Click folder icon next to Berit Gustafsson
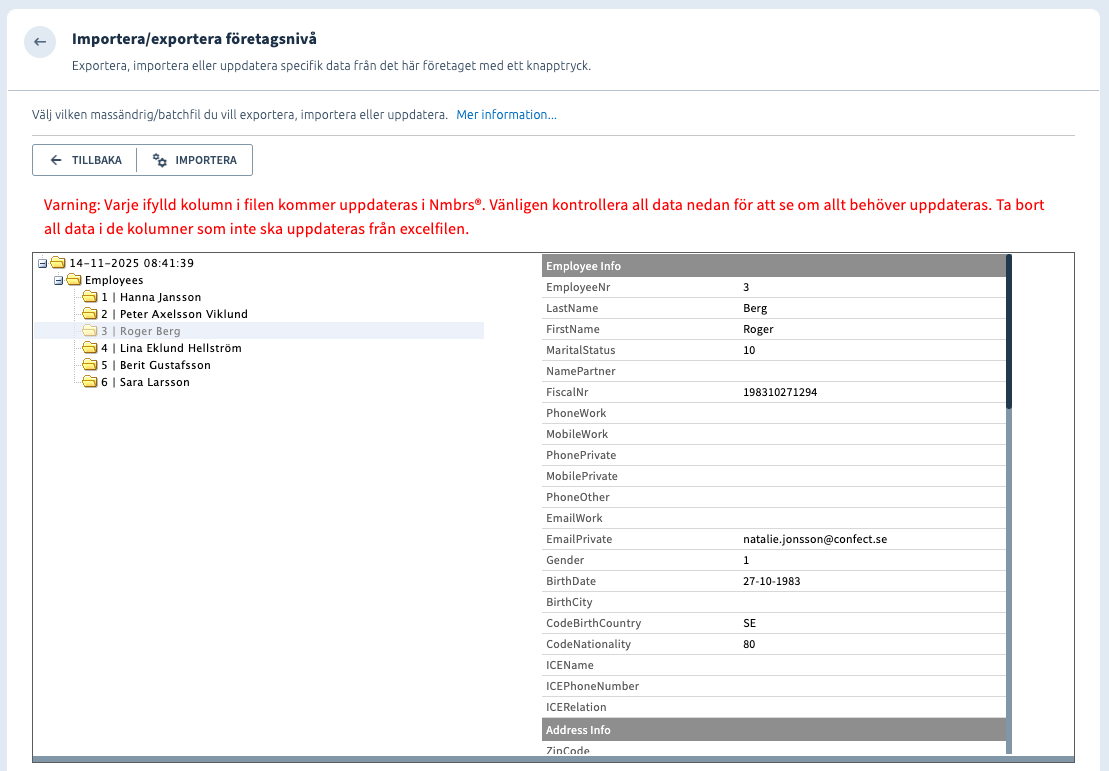 [90, 365]
